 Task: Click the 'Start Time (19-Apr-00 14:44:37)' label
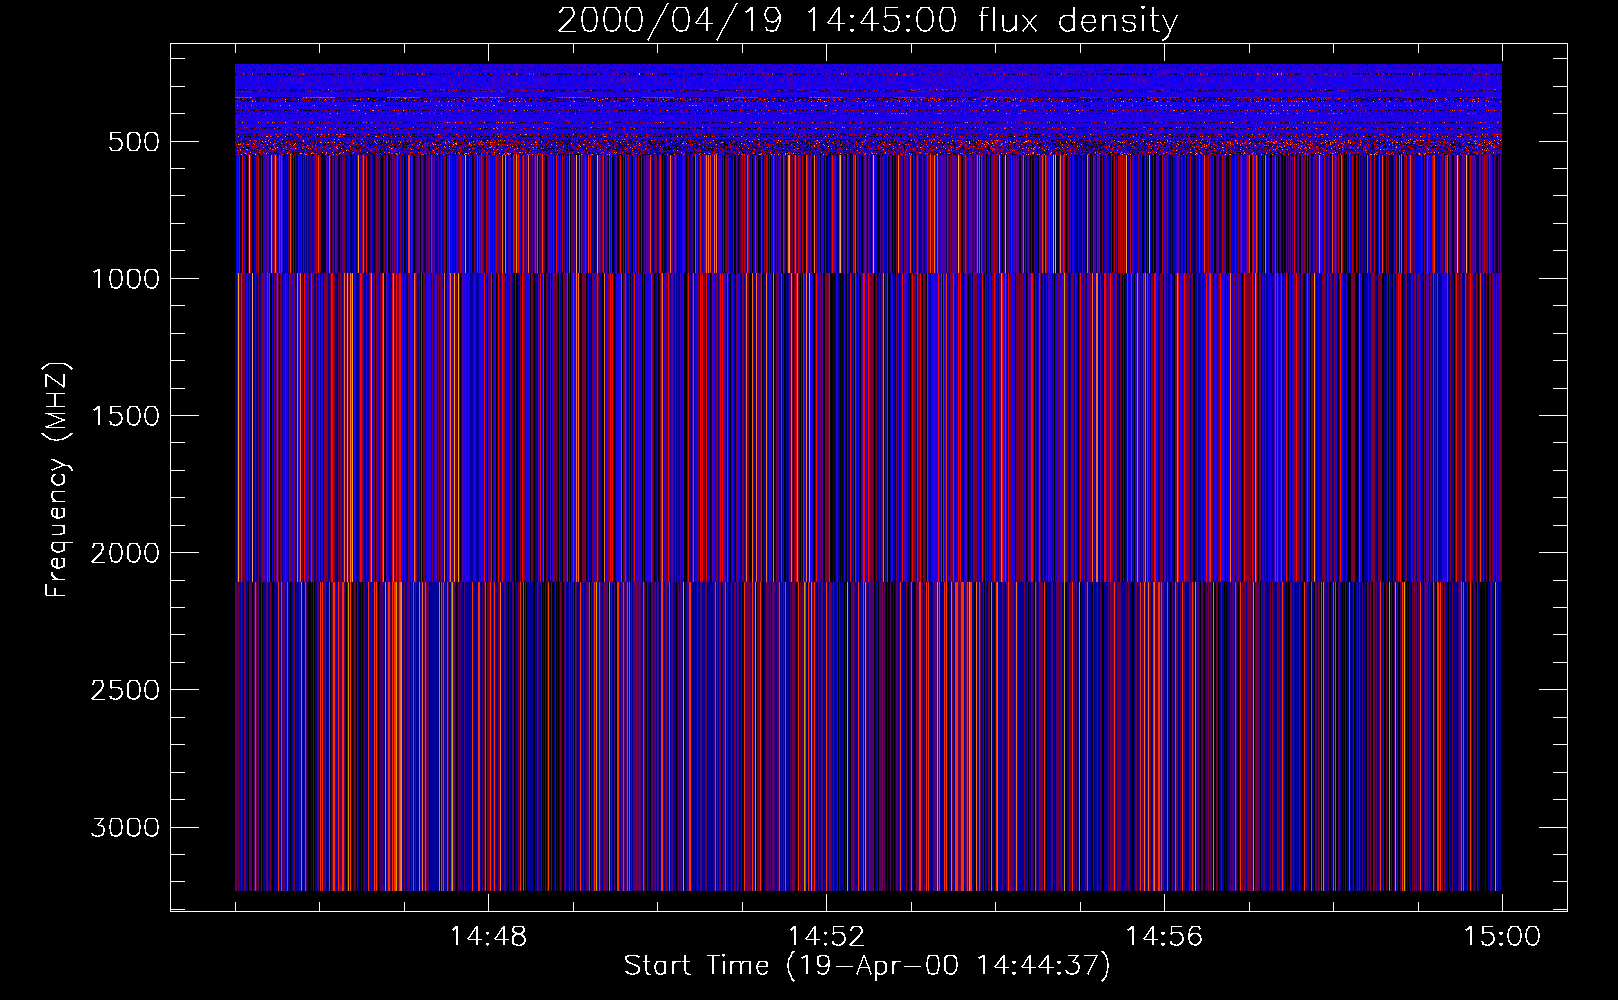867,966
